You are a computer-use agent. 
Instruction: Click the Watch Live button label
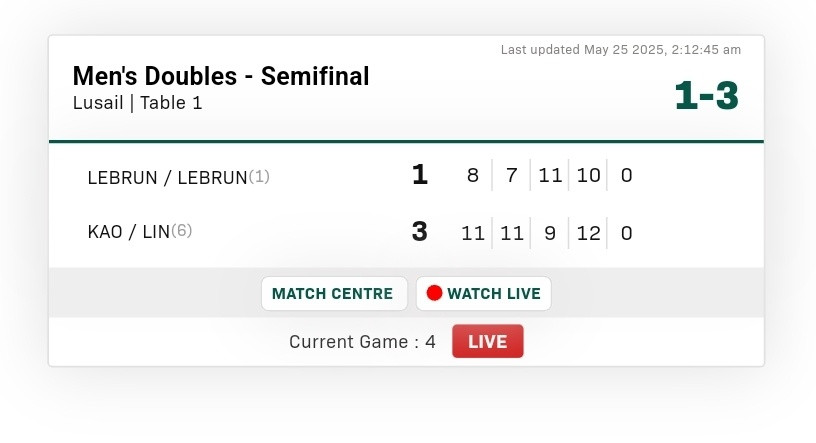tap(493, 294)
